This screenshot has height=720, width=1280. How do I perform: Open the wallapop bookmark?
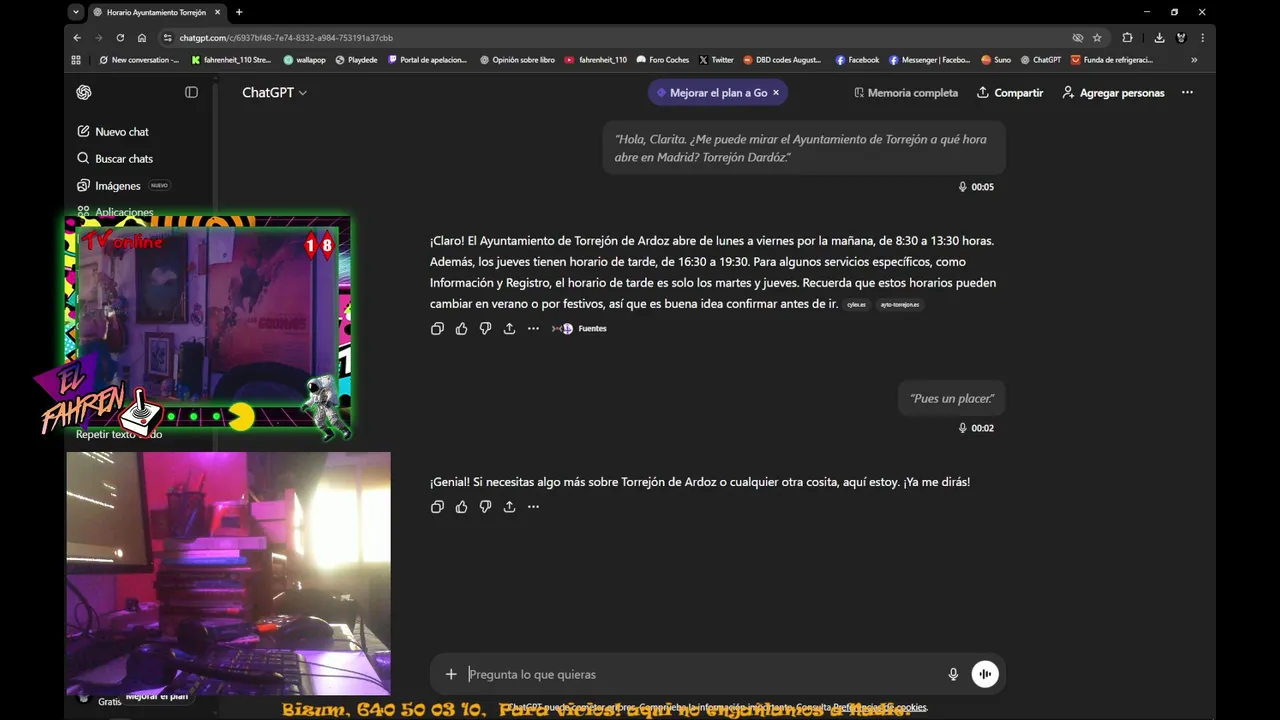[x=304, y=60]
